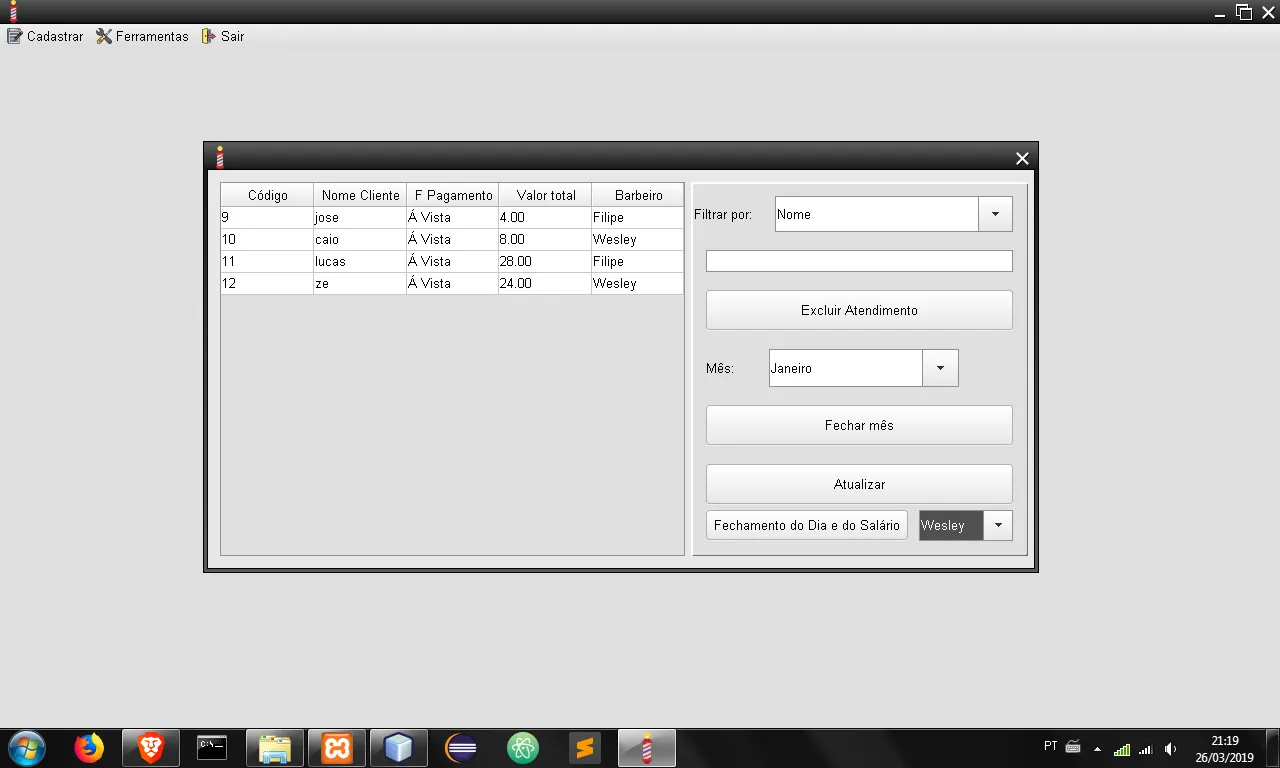The image size is (1280, 768).
Task: Click code cell 9
Action: (267, 217)
